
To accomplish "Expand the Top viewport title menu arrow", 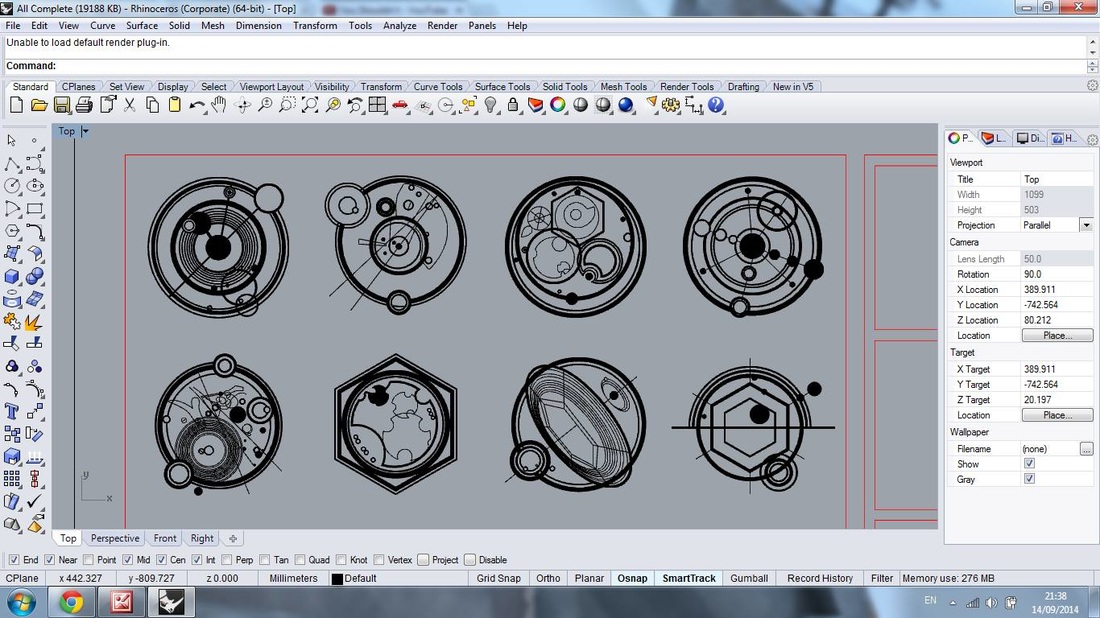I will point(85,131).
